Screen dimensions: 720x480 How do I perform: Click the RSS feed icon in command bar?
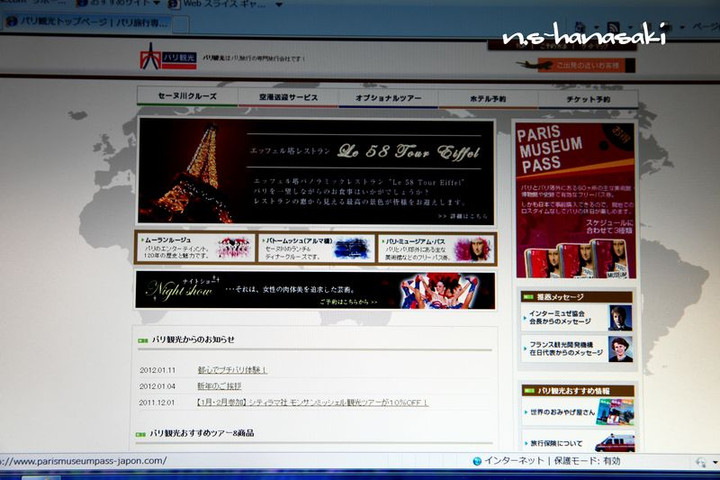(613, 28)
